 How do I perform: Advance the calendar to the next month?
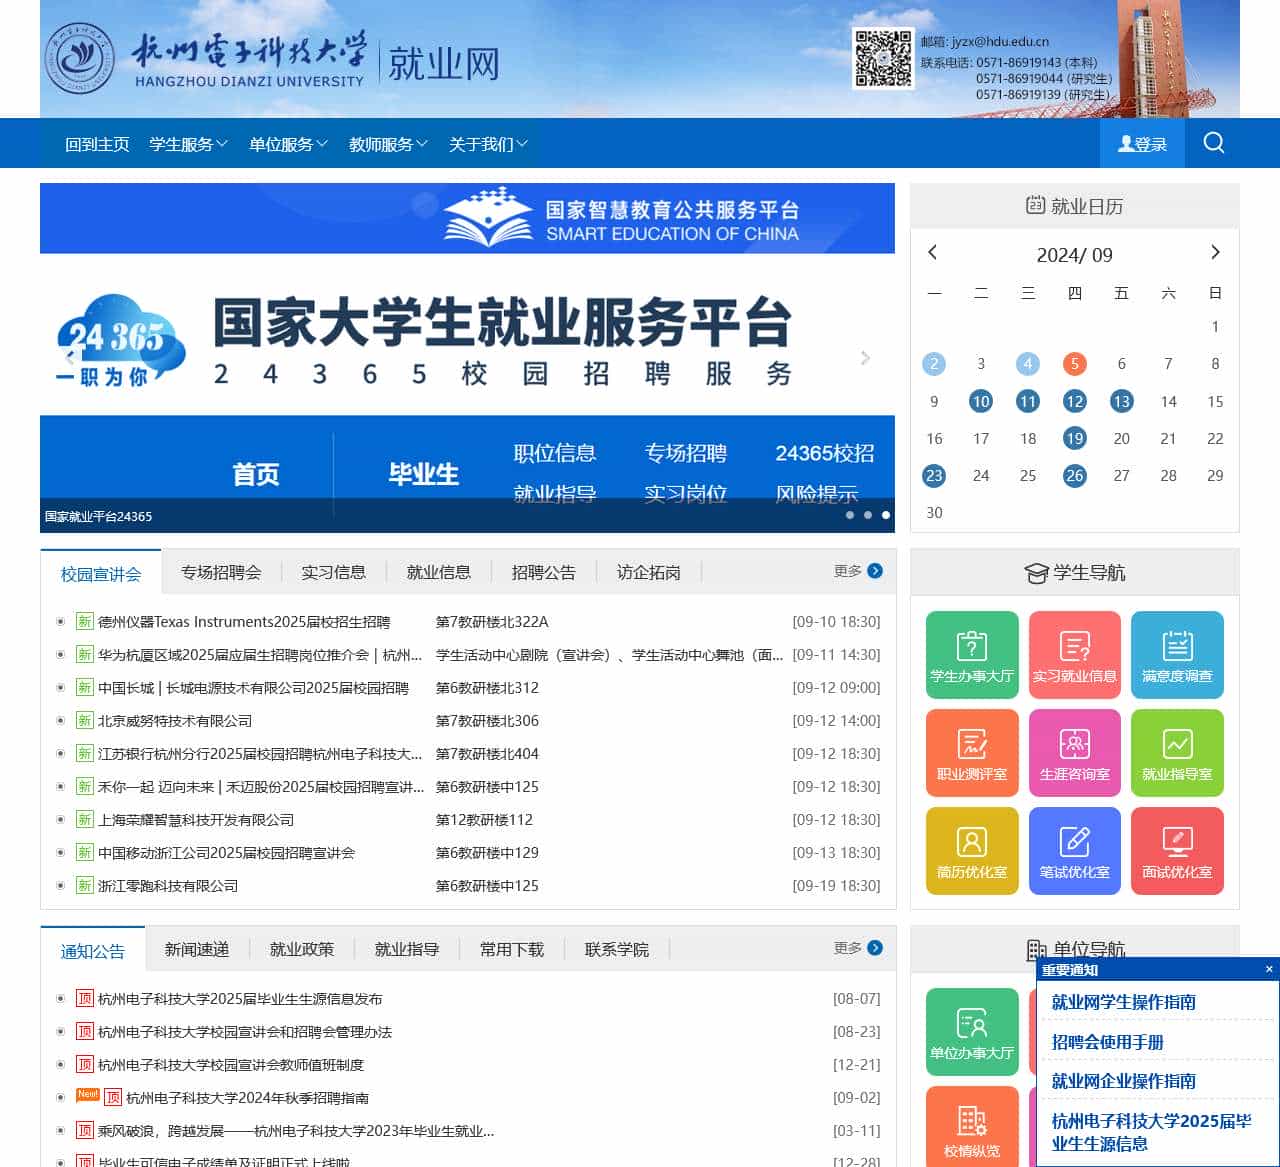[x=1215, y=252]
